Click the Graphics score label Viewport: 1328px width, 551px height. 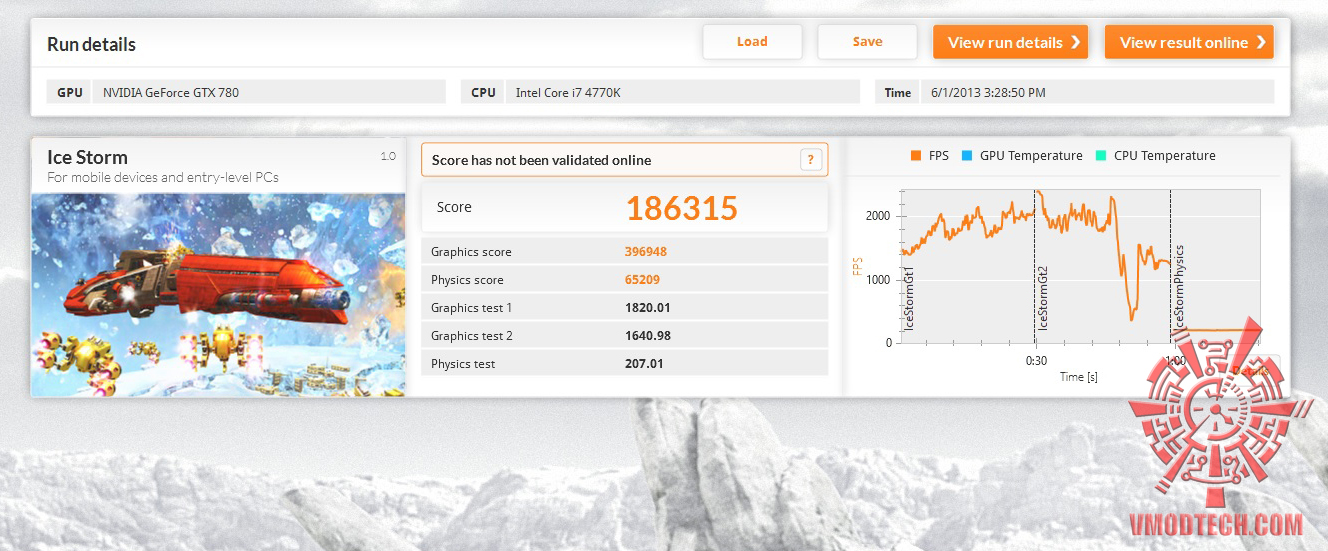[x=471, y=252]
